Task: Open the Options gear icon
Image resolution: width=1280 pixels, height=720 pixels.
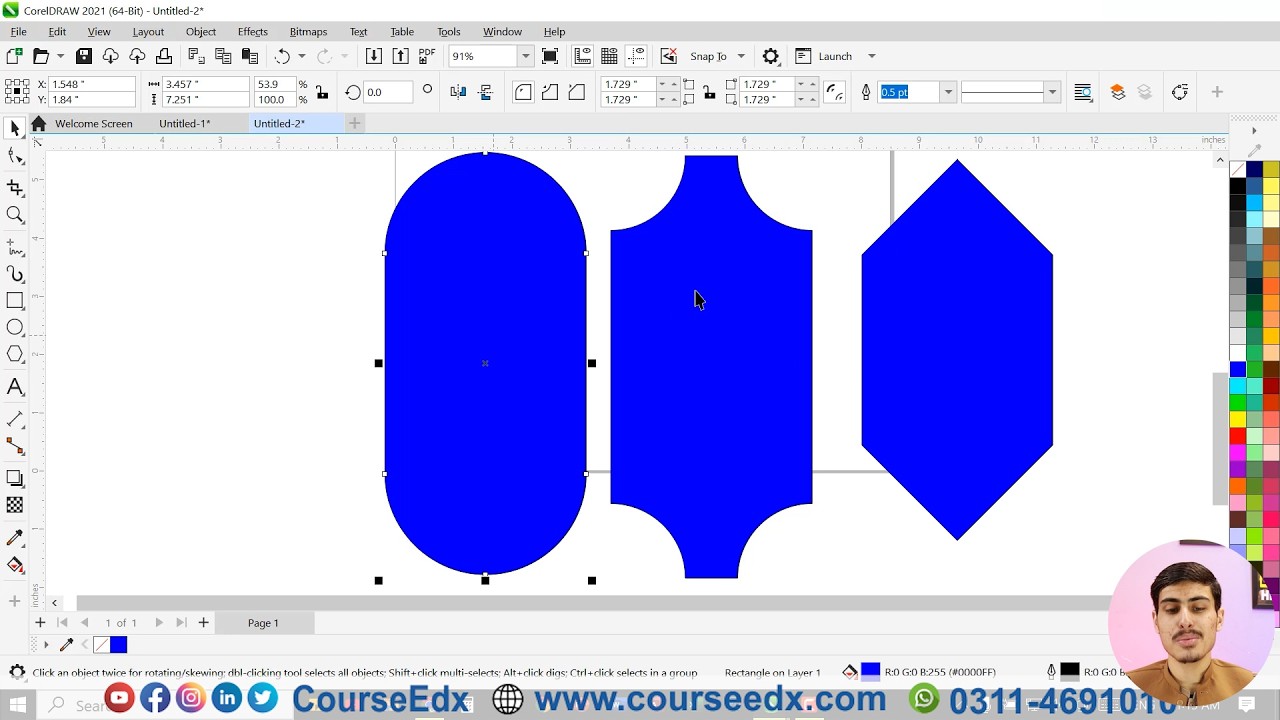Action: [x=770, y=56]
